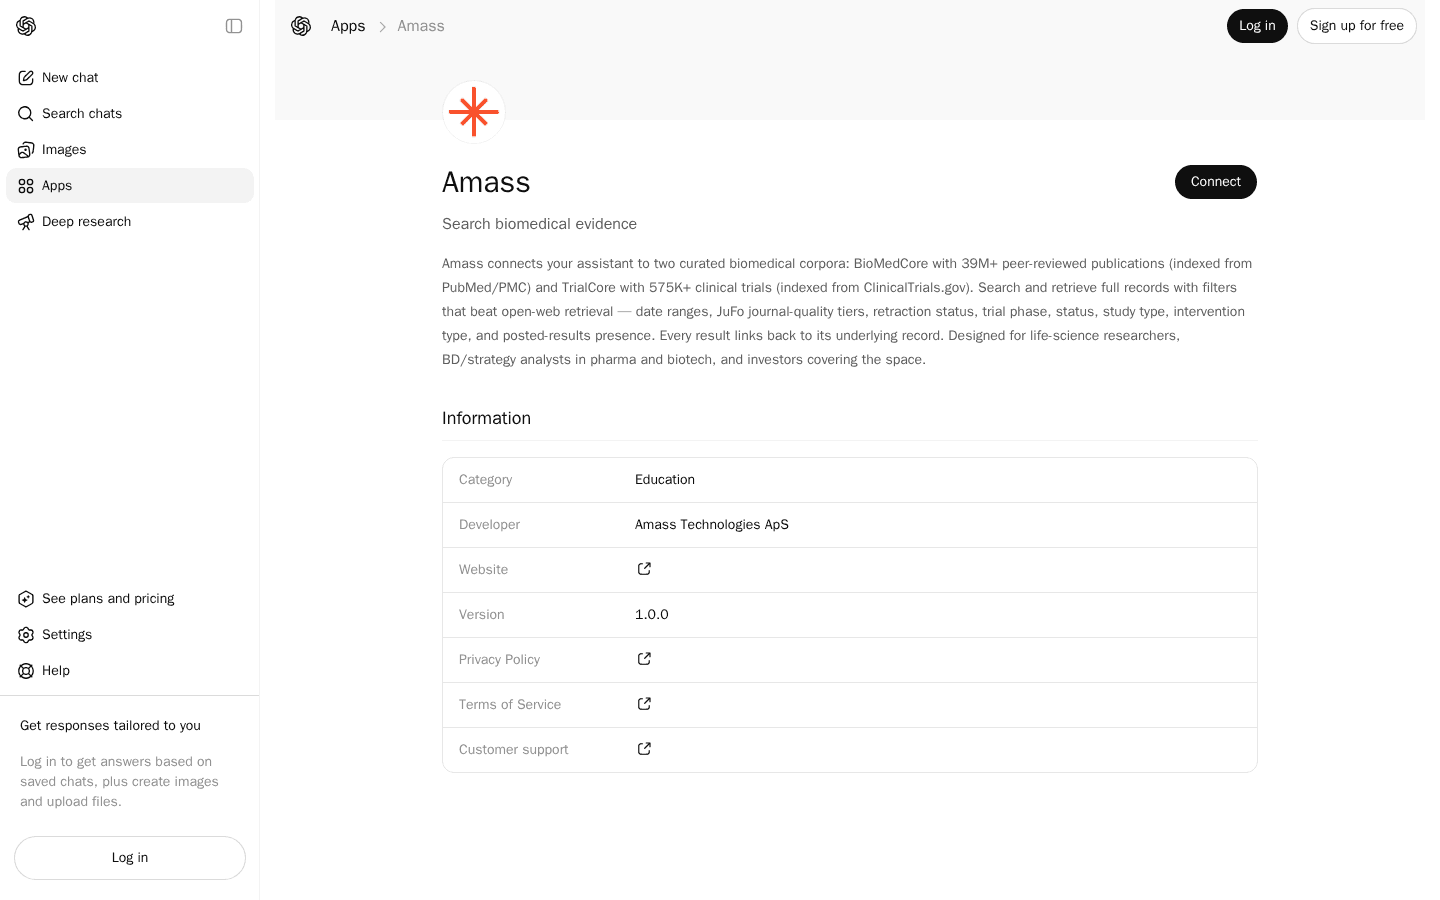Open the Privacy Policy external link icon

[644, 659]
